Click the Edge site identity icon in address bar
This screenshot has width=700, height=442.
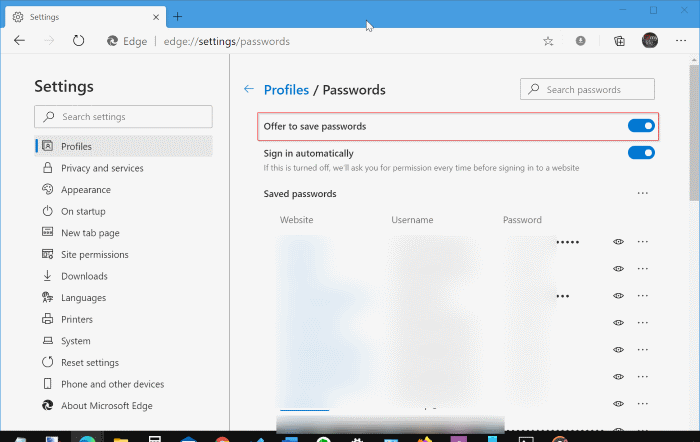click(x=112, y=41)
